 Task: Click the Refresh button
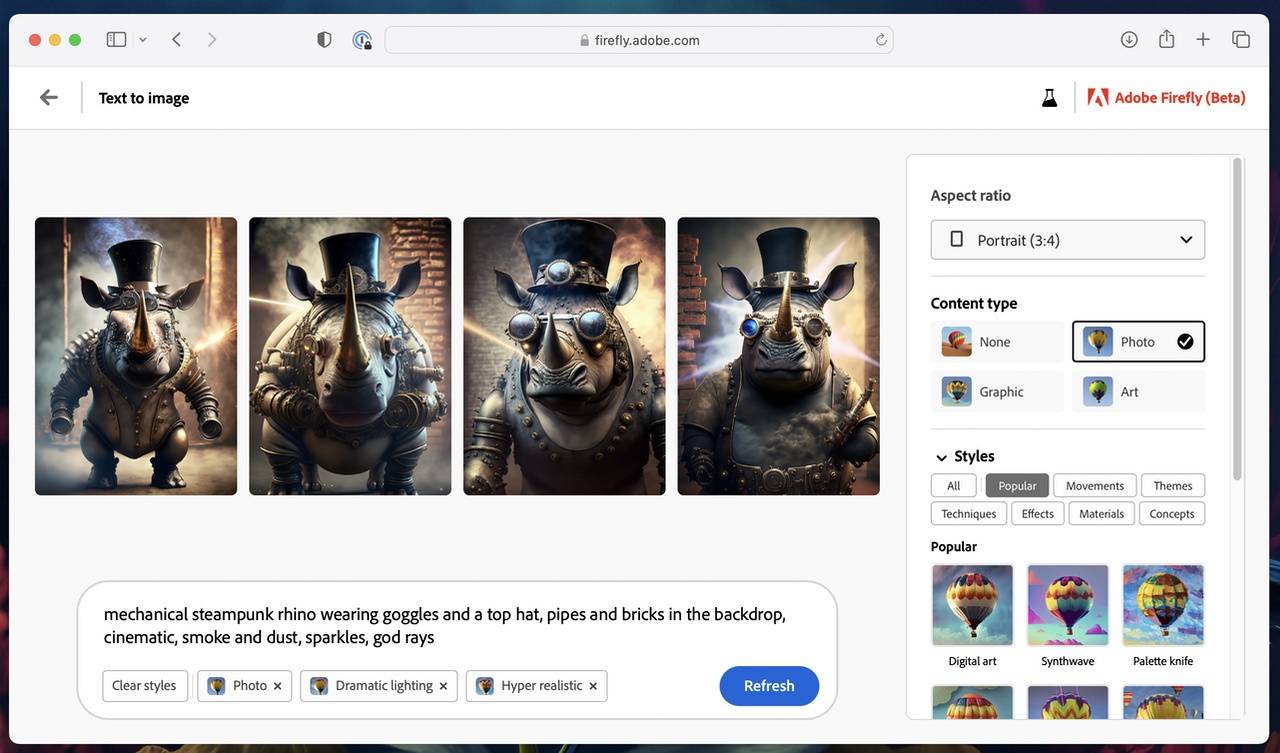coord(769,686)
